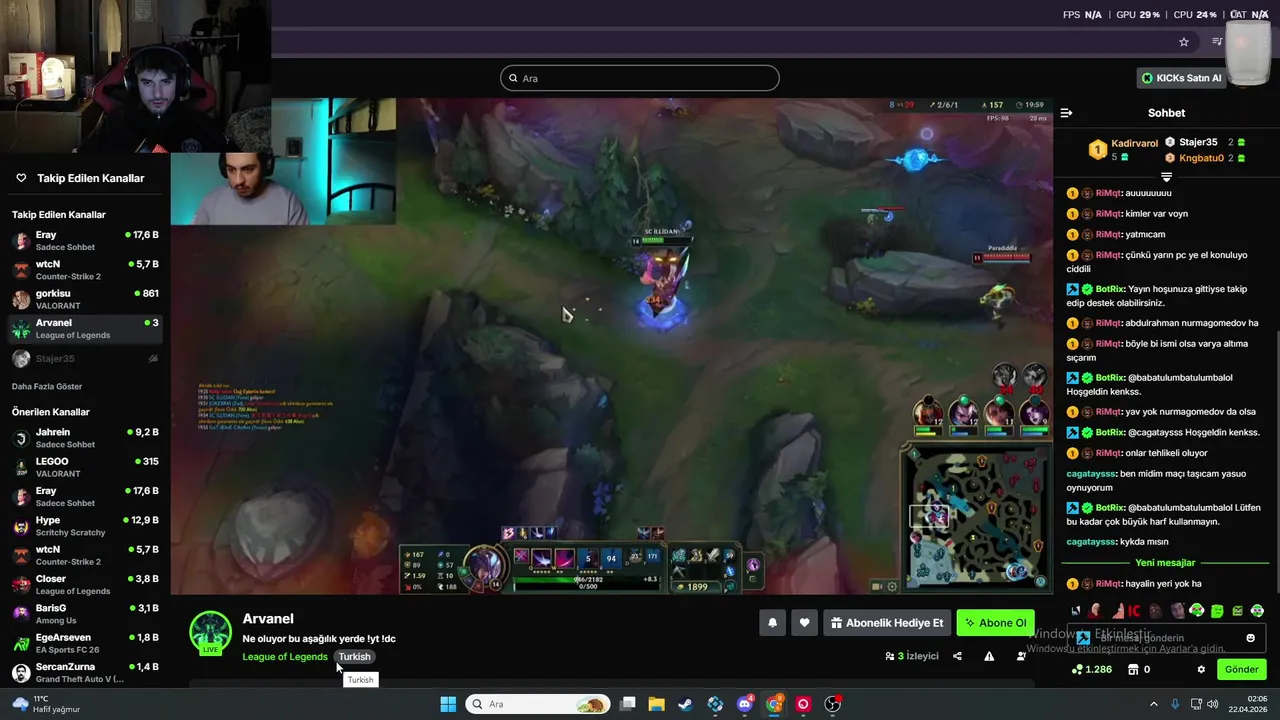
Task: Click the 3 İzleyici viewer count
Action: click(912, 656)
